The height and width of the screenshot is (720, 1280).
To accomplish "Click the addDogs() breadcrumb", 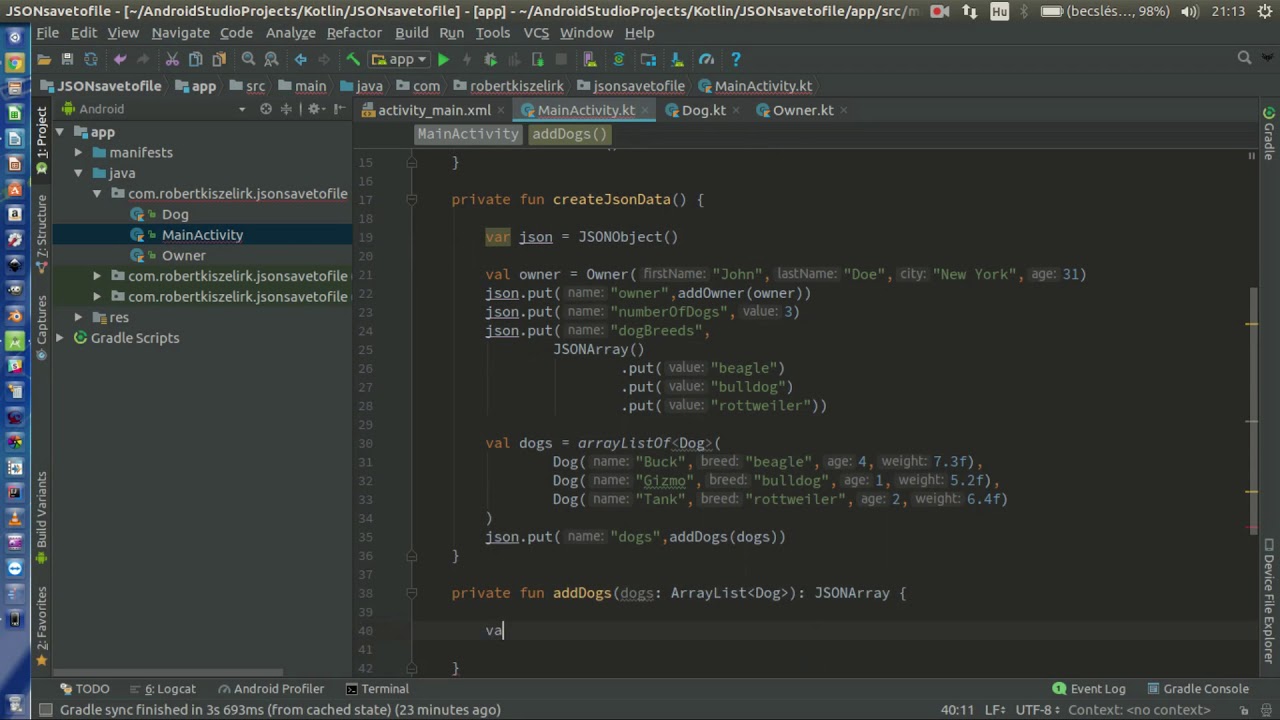I will [x=569, y=134].
